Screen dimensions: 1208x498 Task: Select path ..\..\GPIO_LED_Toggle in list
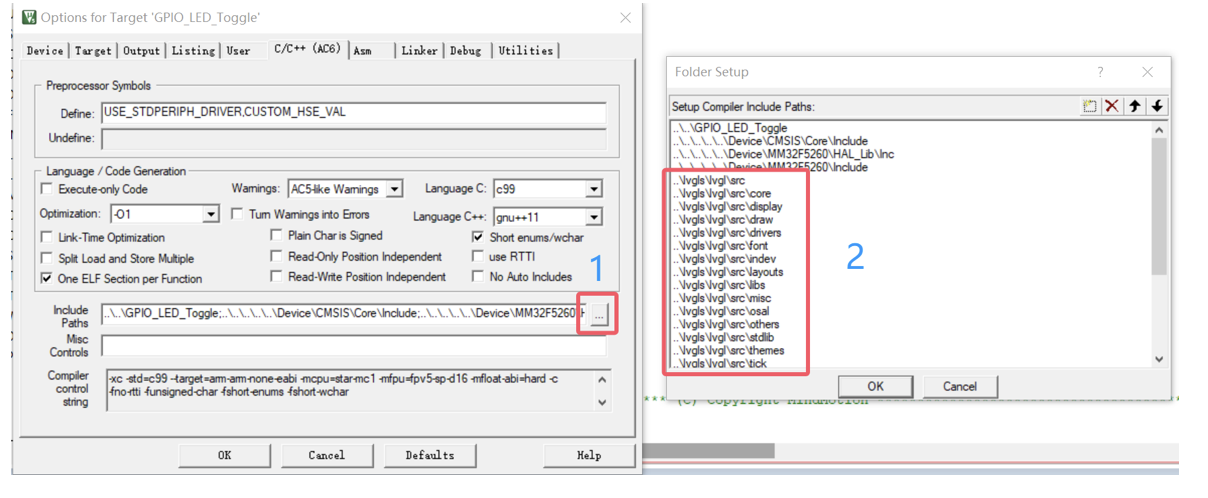click(730, 128)
